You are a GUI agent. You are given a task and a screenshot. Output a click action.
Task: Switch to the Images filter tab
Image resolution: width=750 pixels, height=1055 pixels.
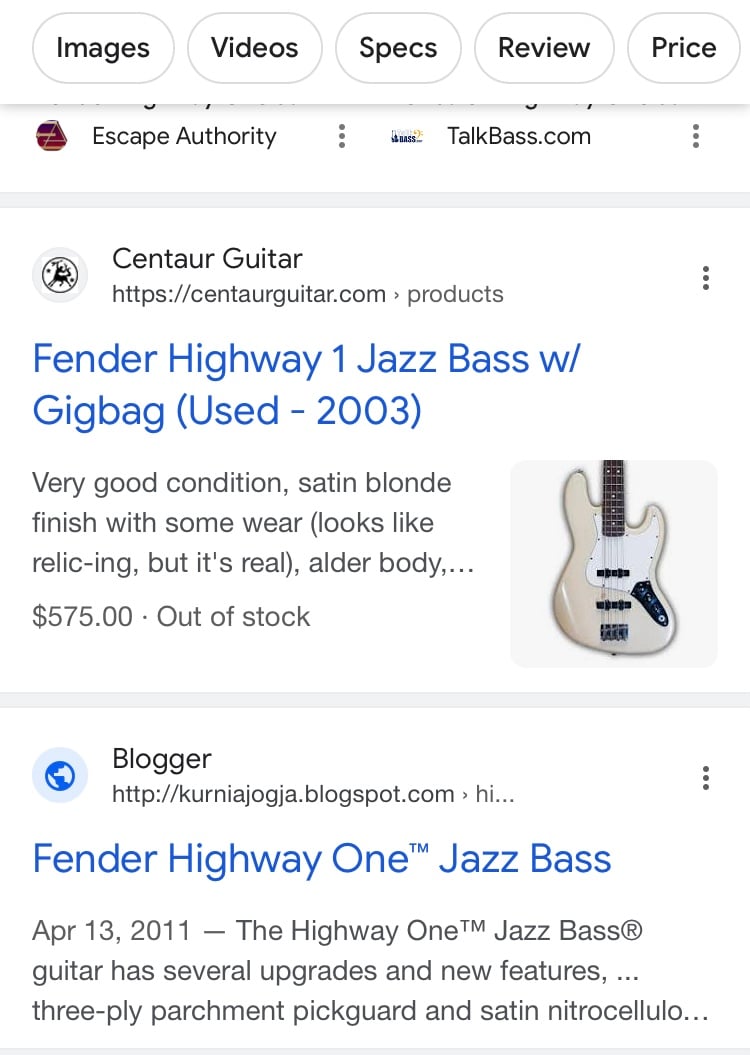[103, 48]
